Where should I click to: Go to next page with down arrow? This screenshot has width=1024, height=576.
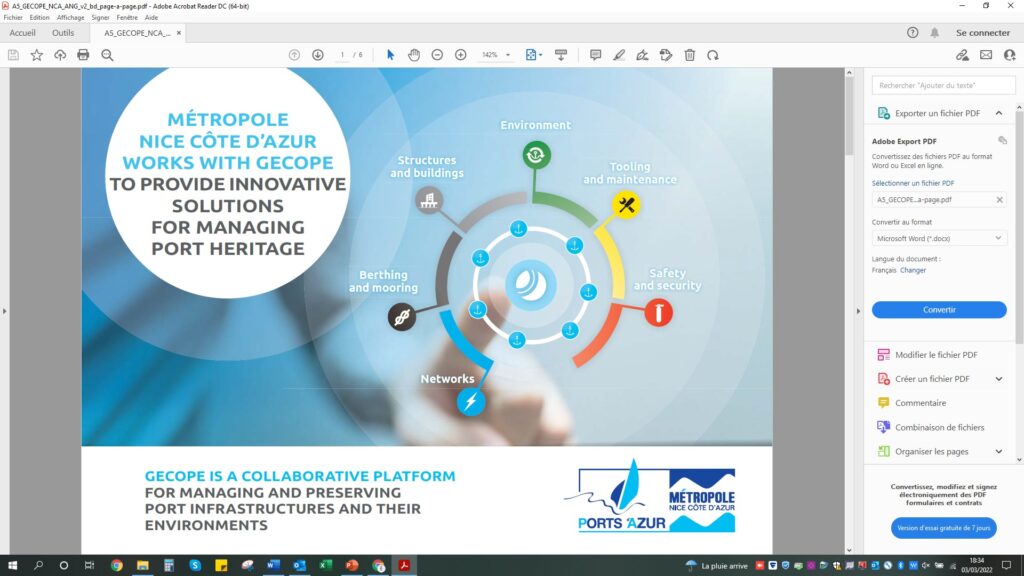click(318, 56)
